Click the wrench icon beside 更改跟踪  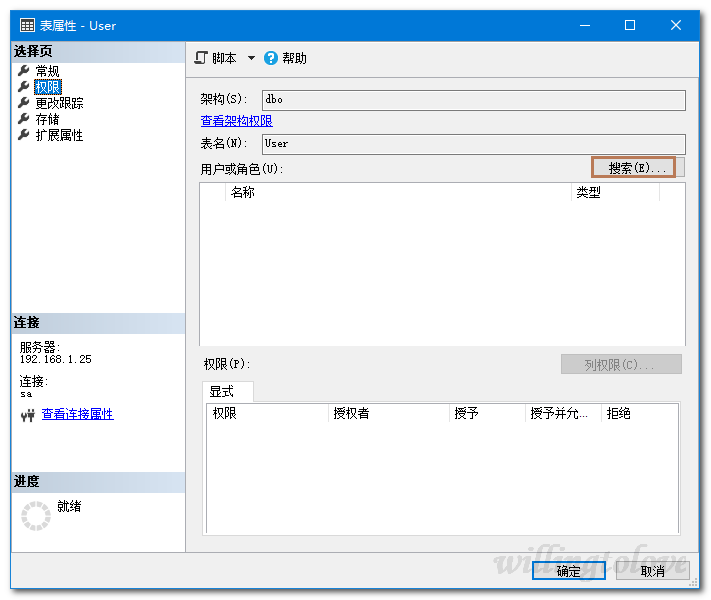24,102
